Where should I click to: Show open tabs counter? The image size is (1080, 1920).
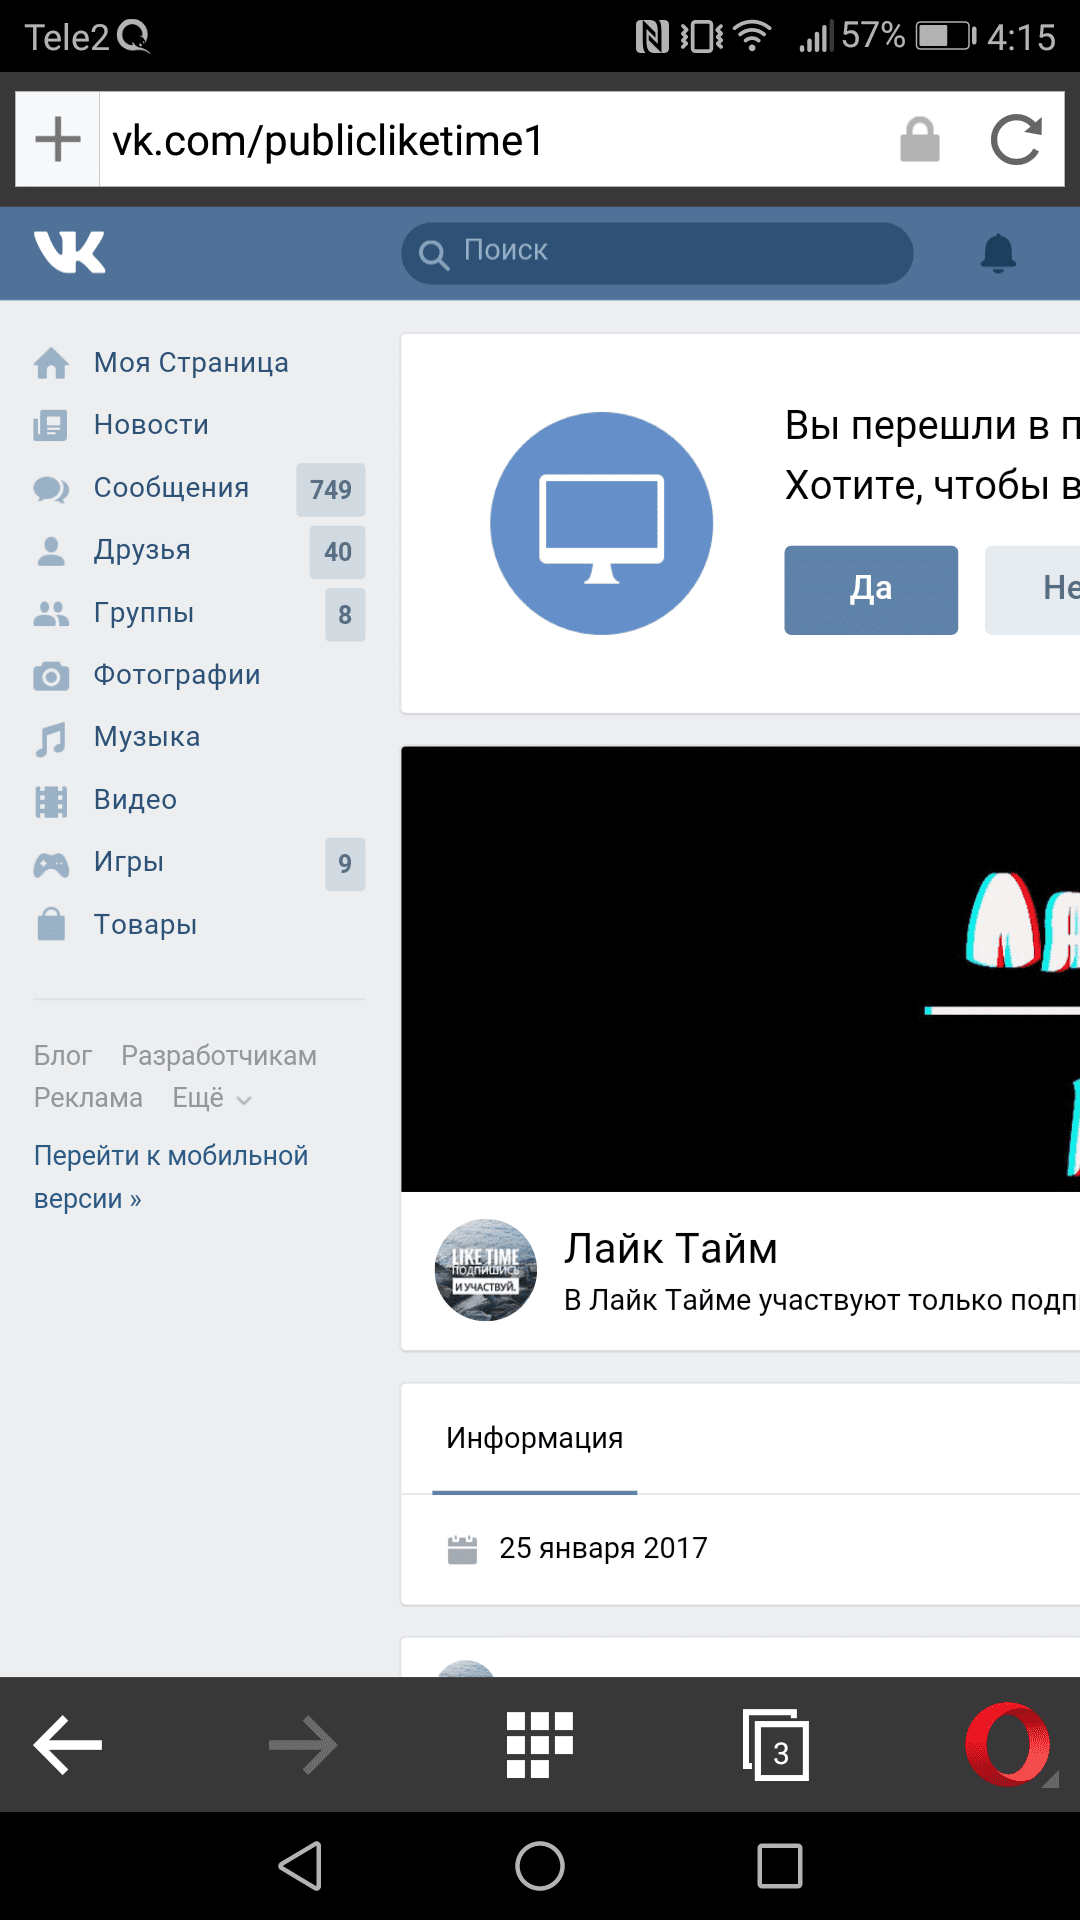tap(776, 1746)
